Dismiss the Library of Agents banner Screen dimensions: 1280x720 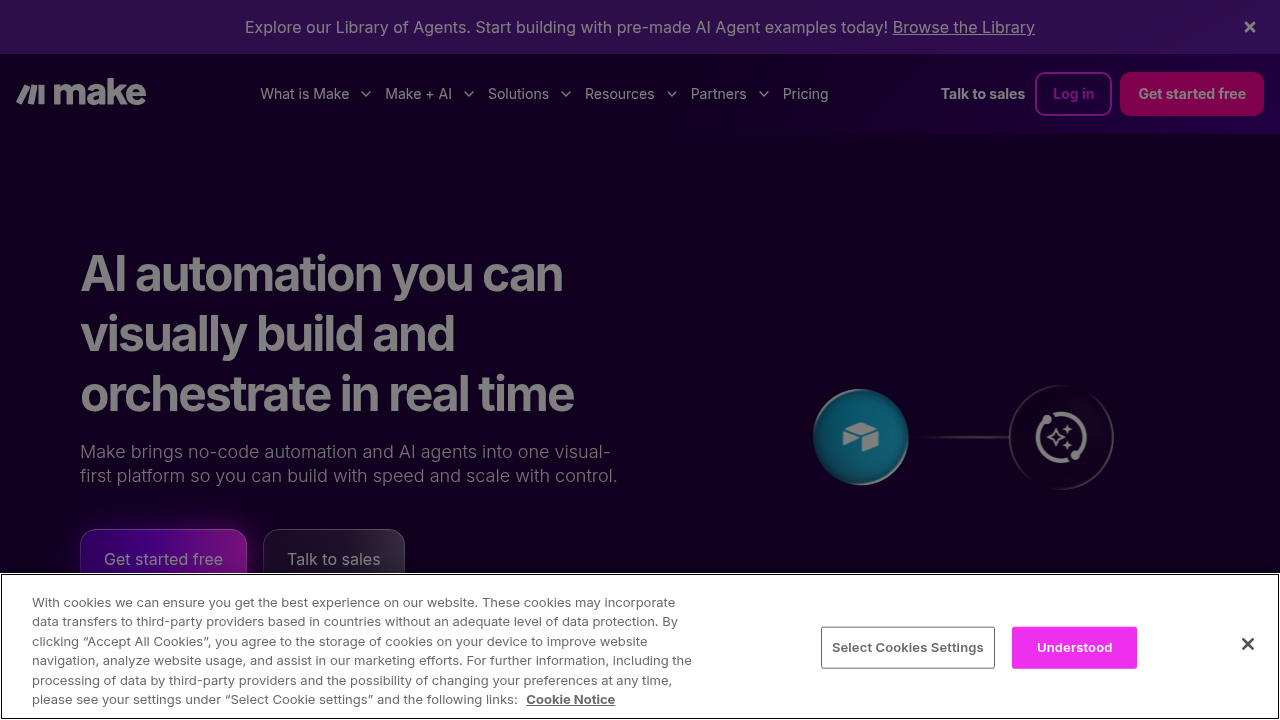[1249, 27]
